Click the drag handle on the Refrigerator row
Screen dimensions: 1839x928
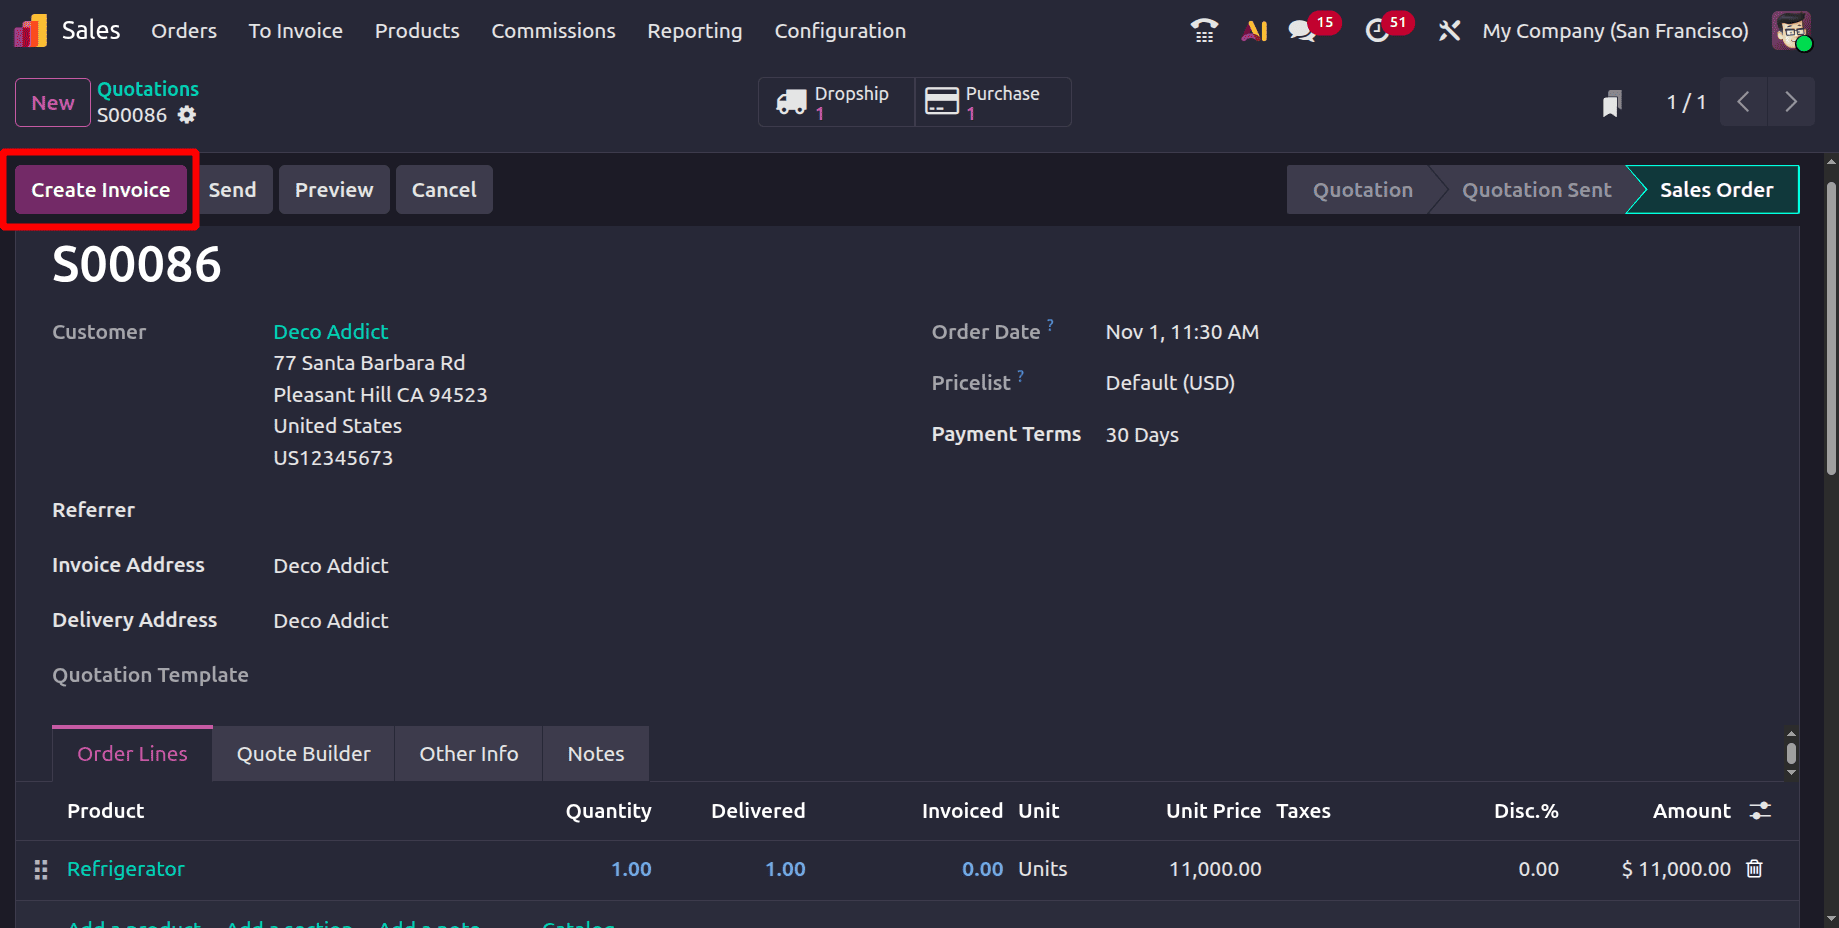41,869
